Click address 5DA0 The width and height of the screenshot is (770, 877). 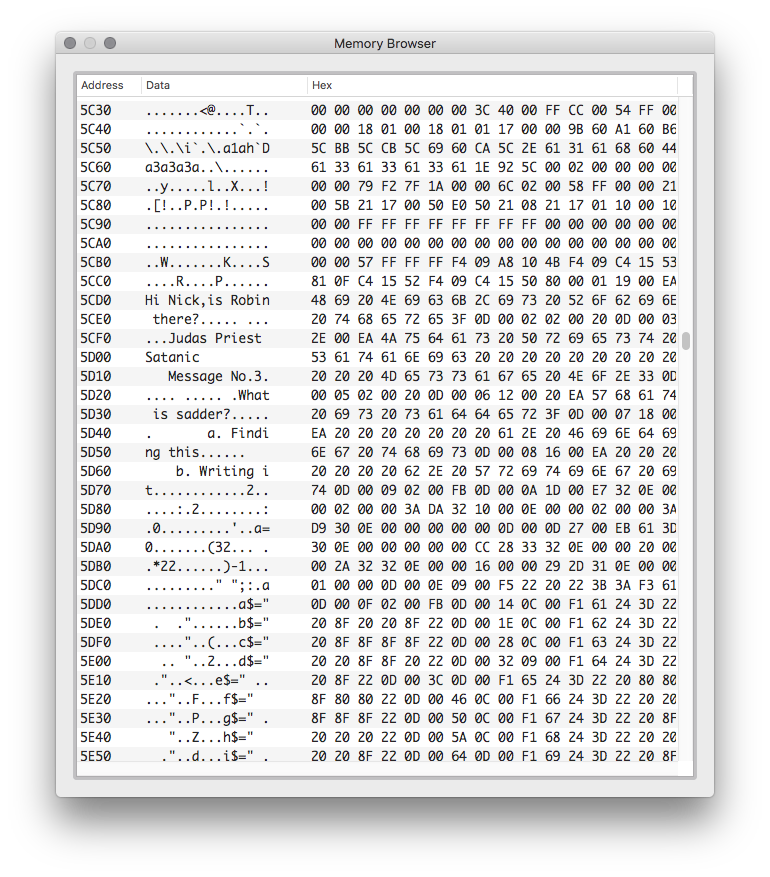(96, 548)
